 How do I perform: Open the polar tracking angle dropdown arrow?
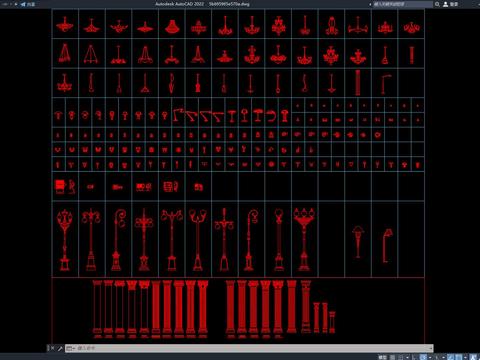click(430, 357)
